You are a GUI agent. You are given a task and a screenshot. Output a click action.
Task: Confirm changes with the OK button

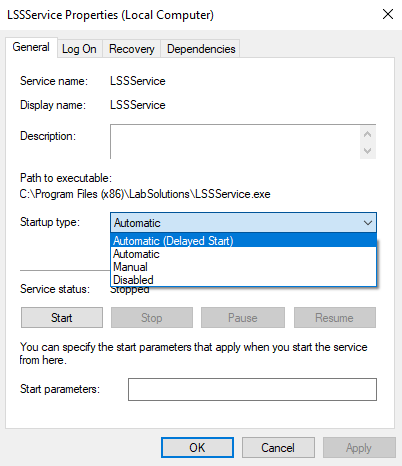[x=197, y=448]
